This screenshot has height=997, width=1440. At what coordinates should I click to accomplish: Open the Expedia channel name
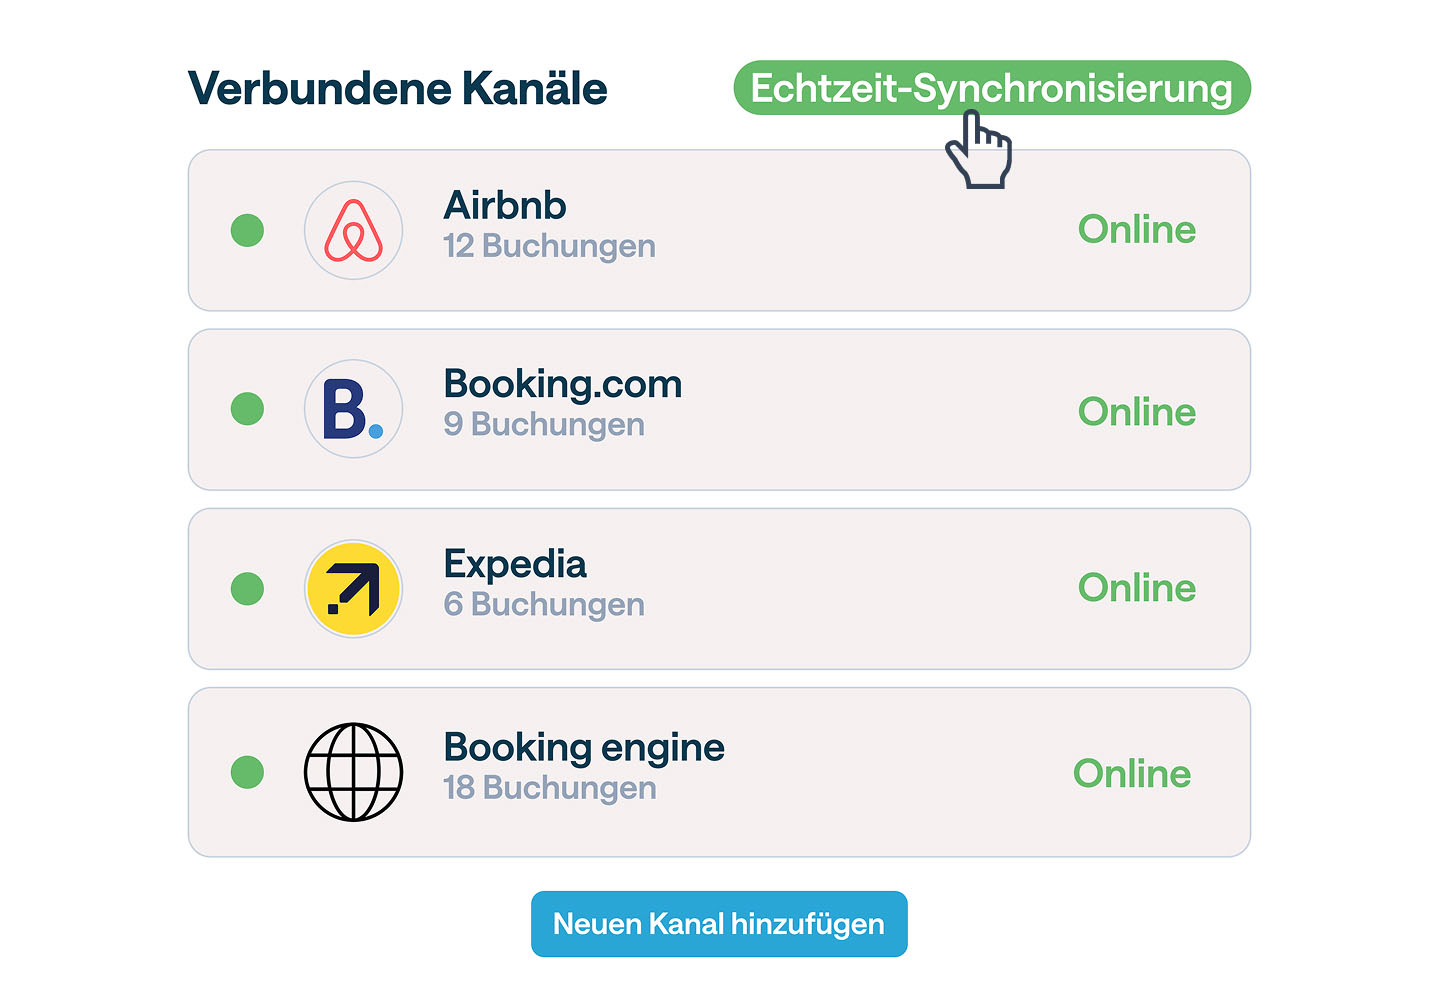tap(515, 564)
